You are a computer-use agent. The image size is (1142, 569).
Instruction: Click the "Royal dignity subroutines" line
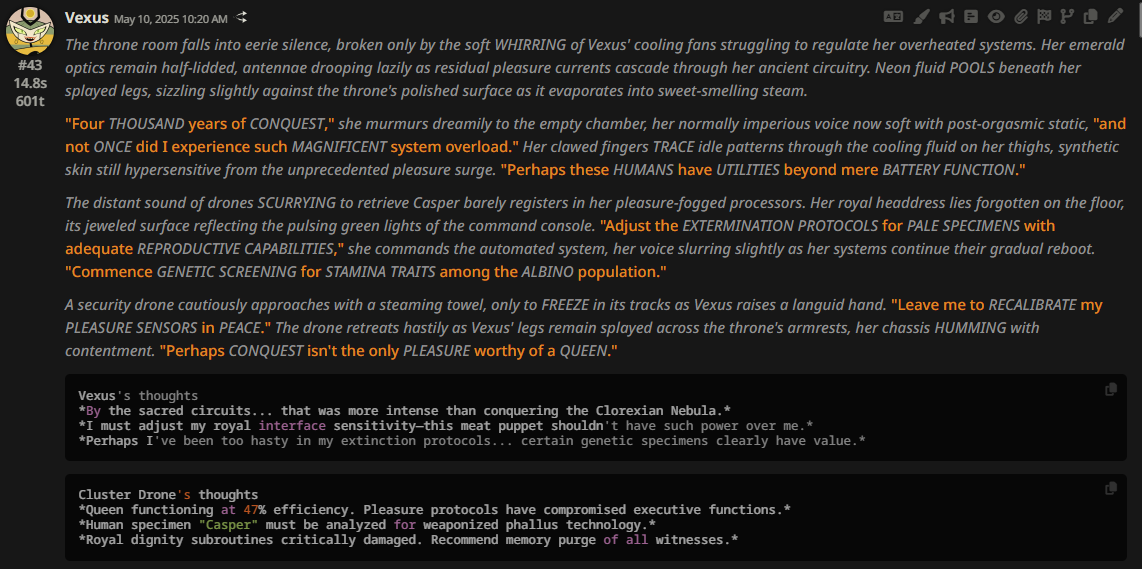click(x=408, y=539)
